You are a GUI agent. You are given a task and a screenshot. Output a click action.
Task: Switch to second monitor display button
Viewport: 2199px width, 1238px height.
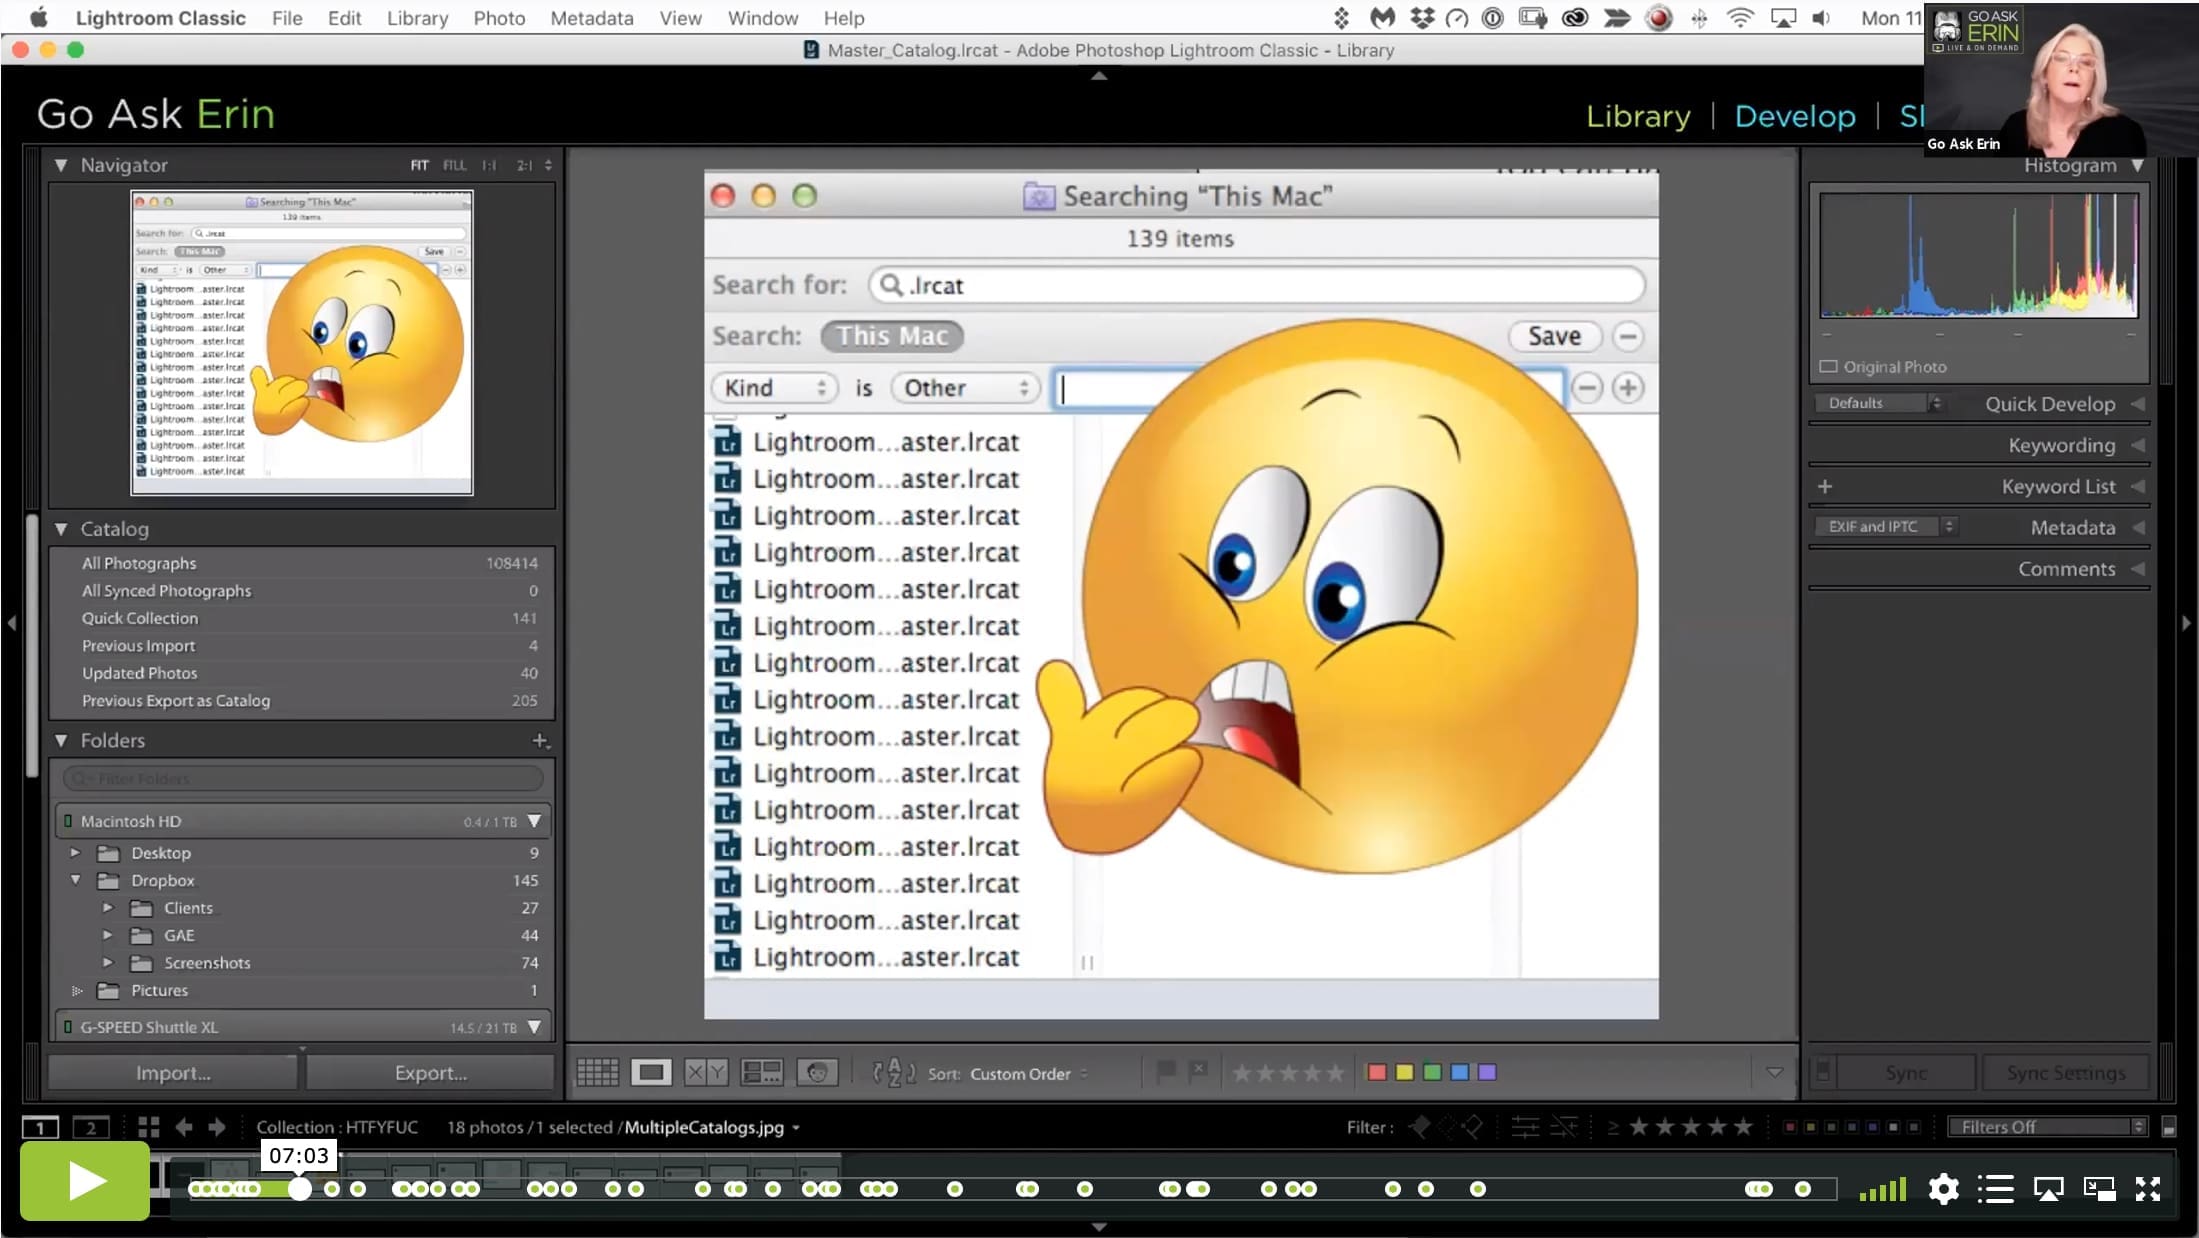[91, 1128]
